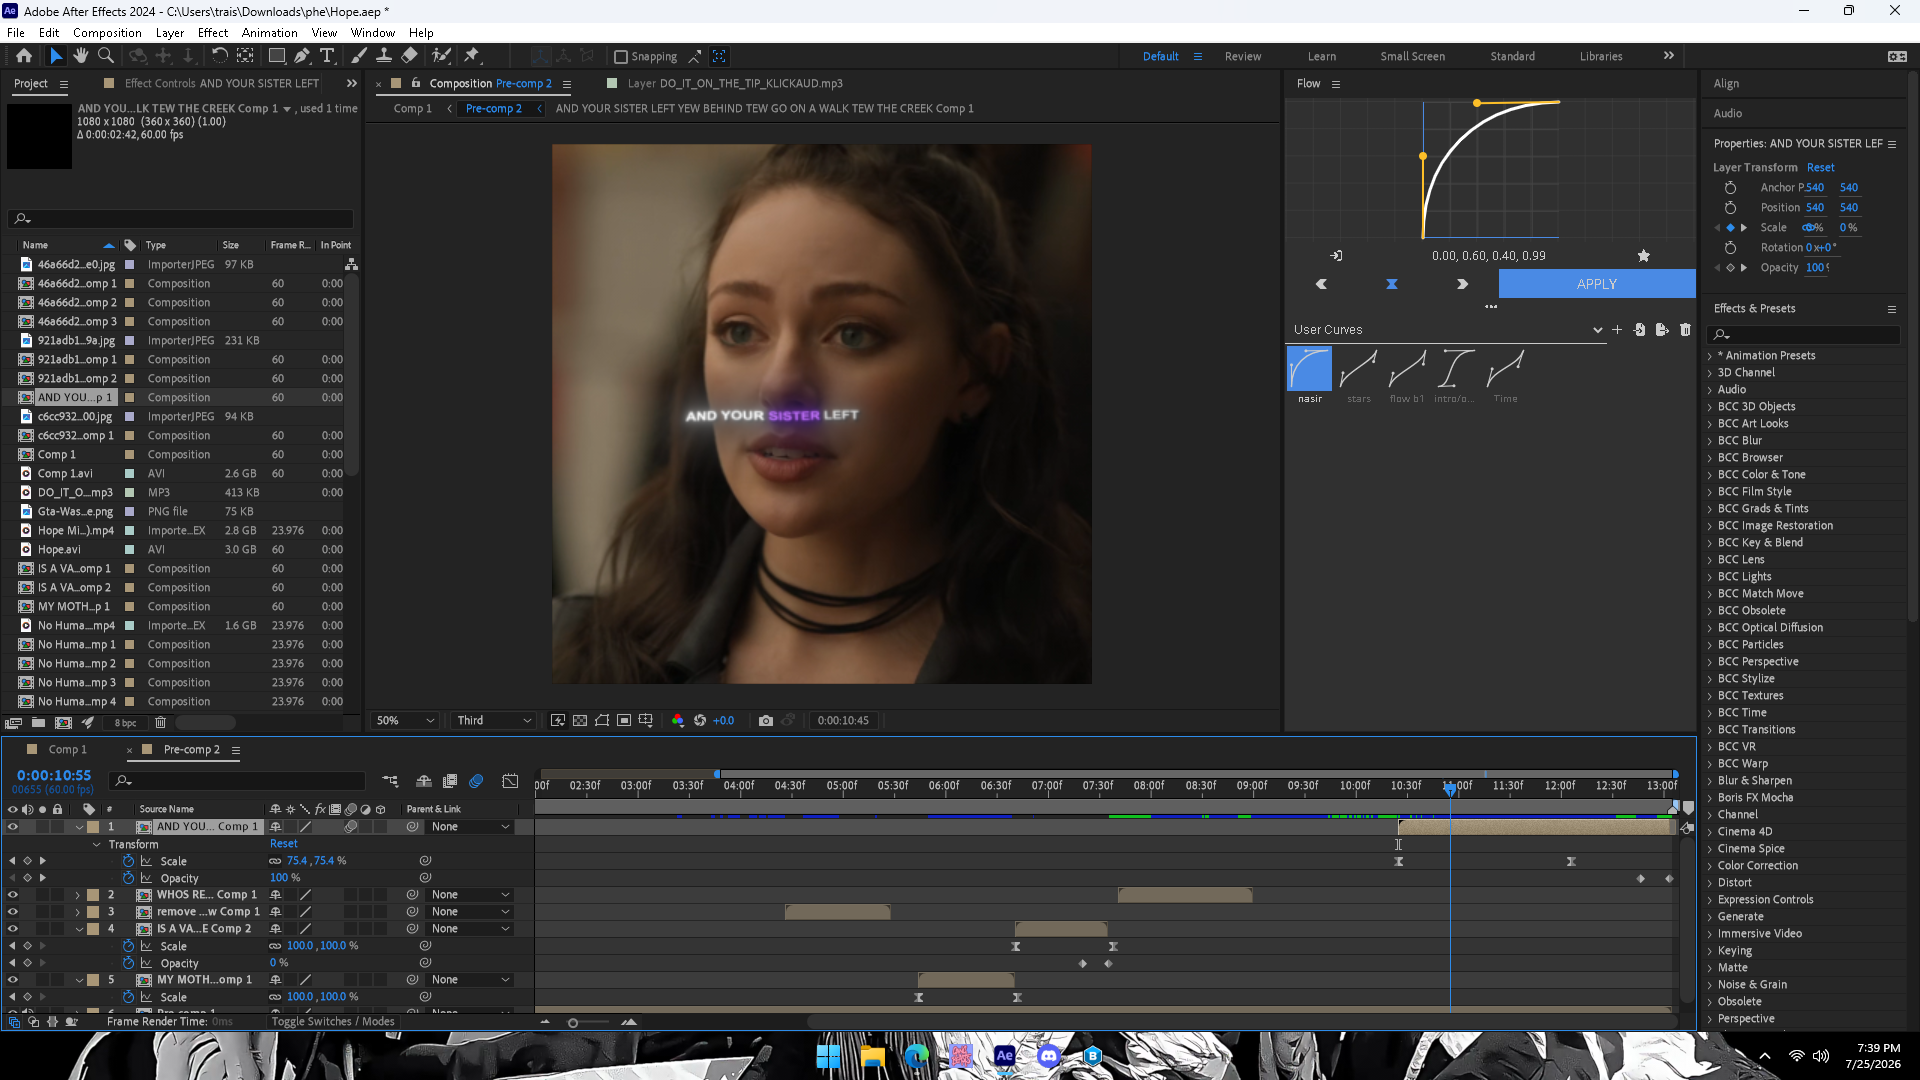This screenshot has width=1920, height=1080.
Task: Reset Transform of layer 1 in timeline
Action: pyautogui.click(x=284, y=844)
